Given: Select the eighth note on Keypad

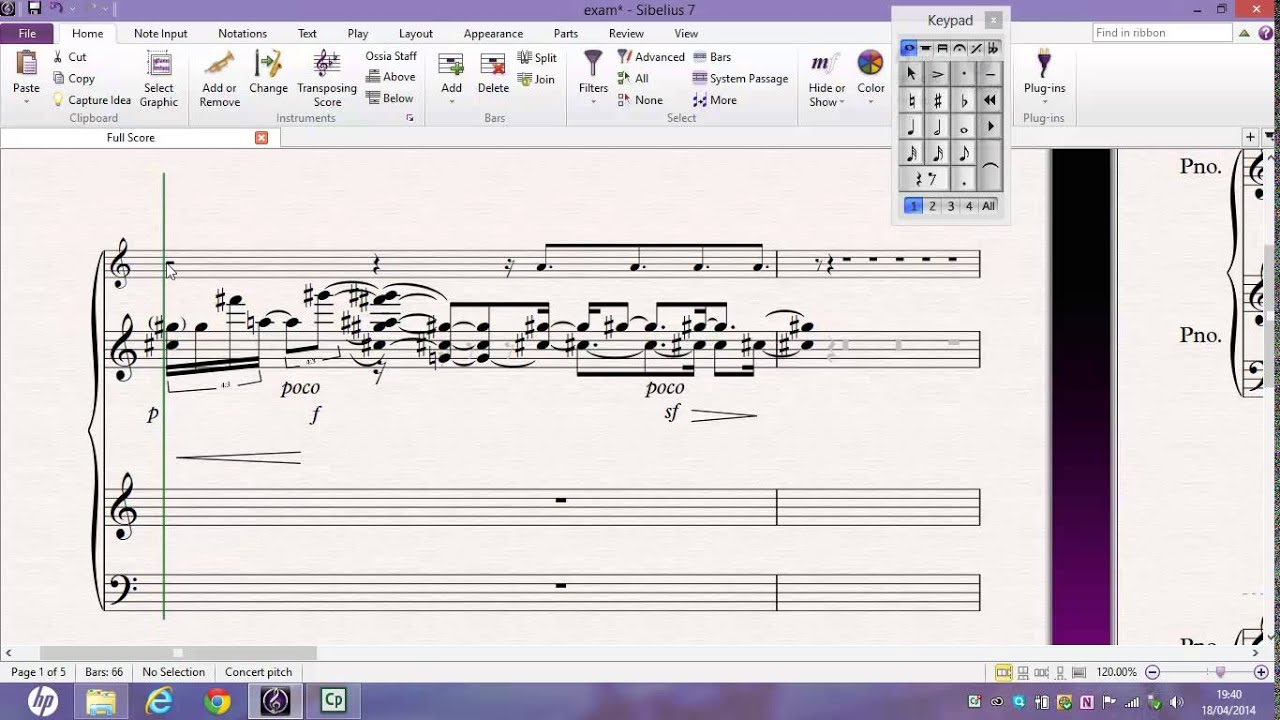Looking at the screenshot, I should point(964,153).
